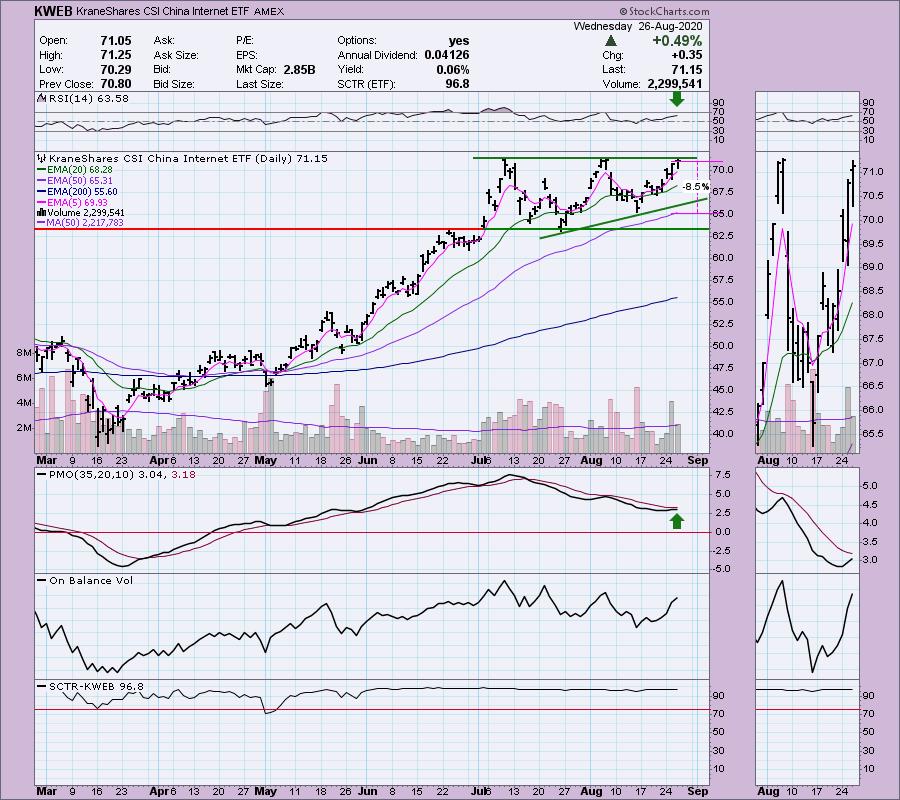Click the red horizontal support line
Image resolution: width=900 pixels, height=800 pixels.
[258, 229]
